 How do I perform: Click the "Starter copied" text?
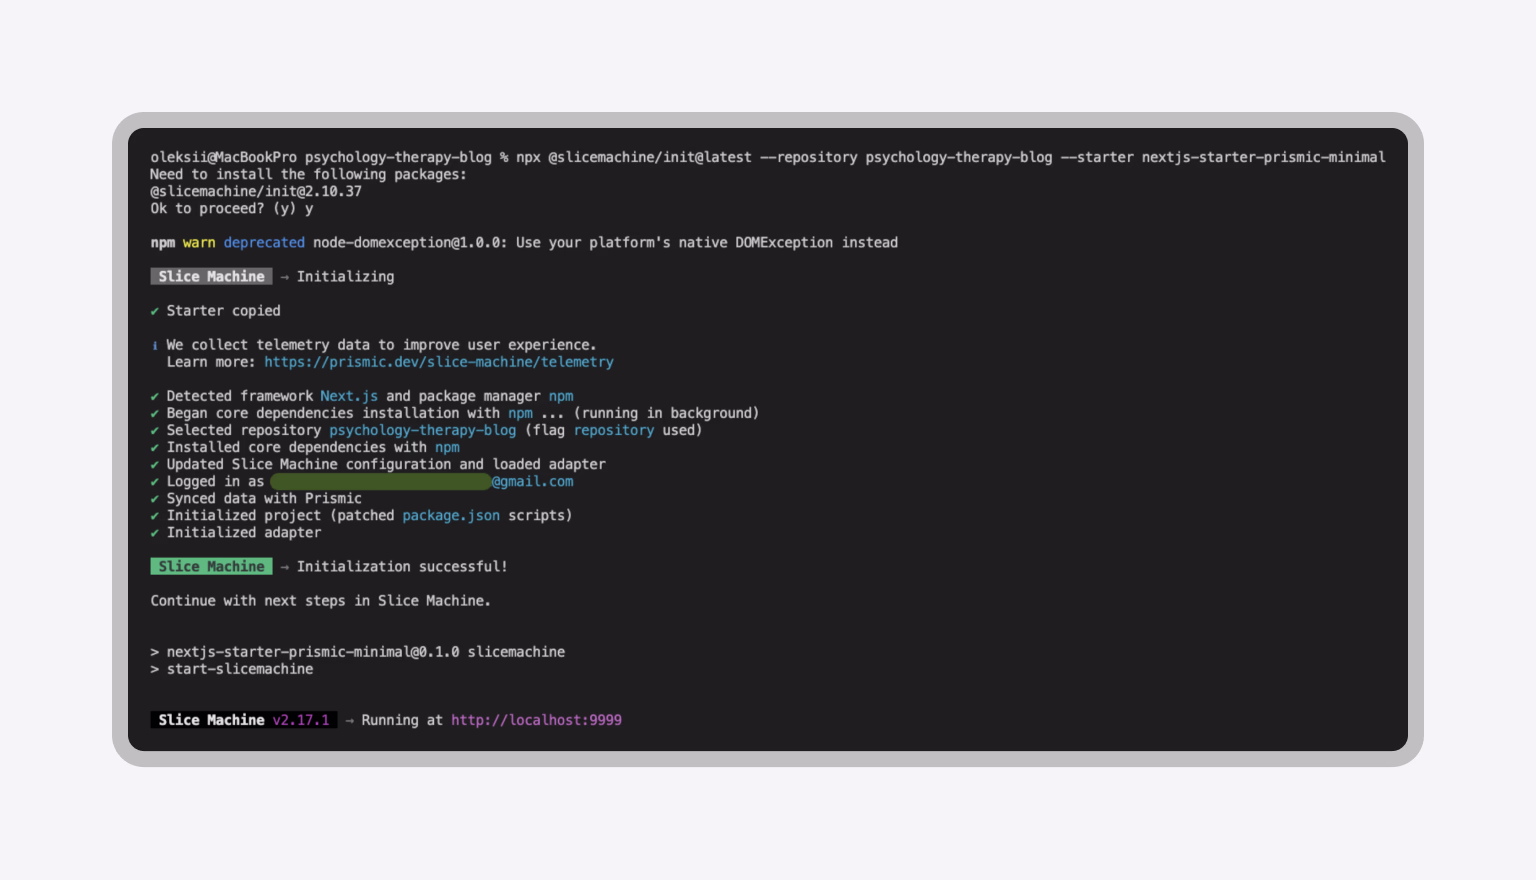tap(223, 311)
